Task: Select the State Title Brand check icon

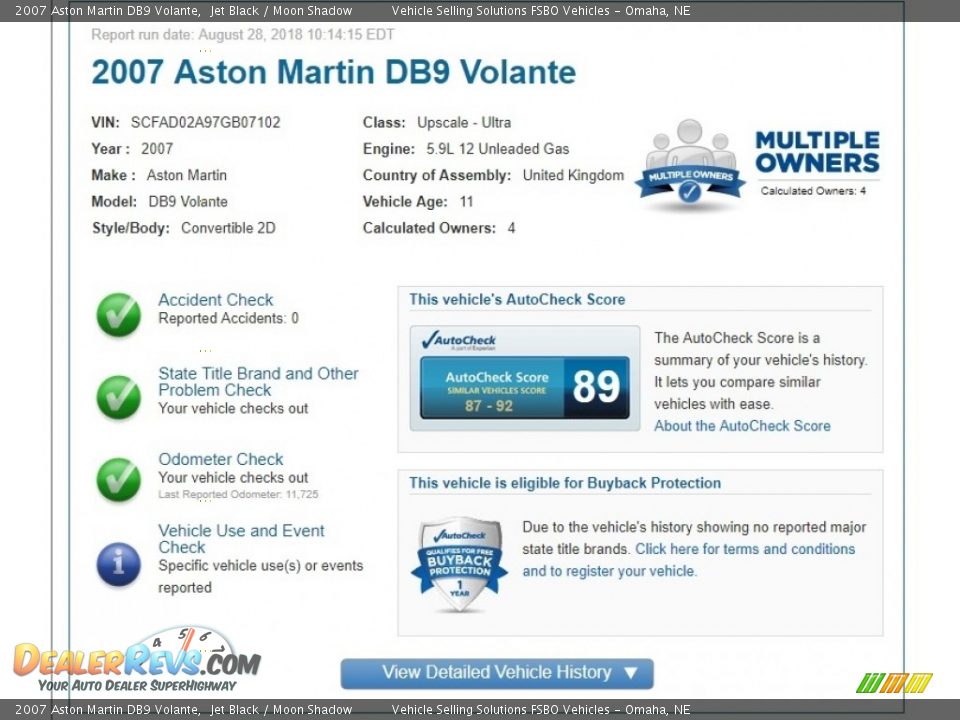Action: (x=118, y=397)
